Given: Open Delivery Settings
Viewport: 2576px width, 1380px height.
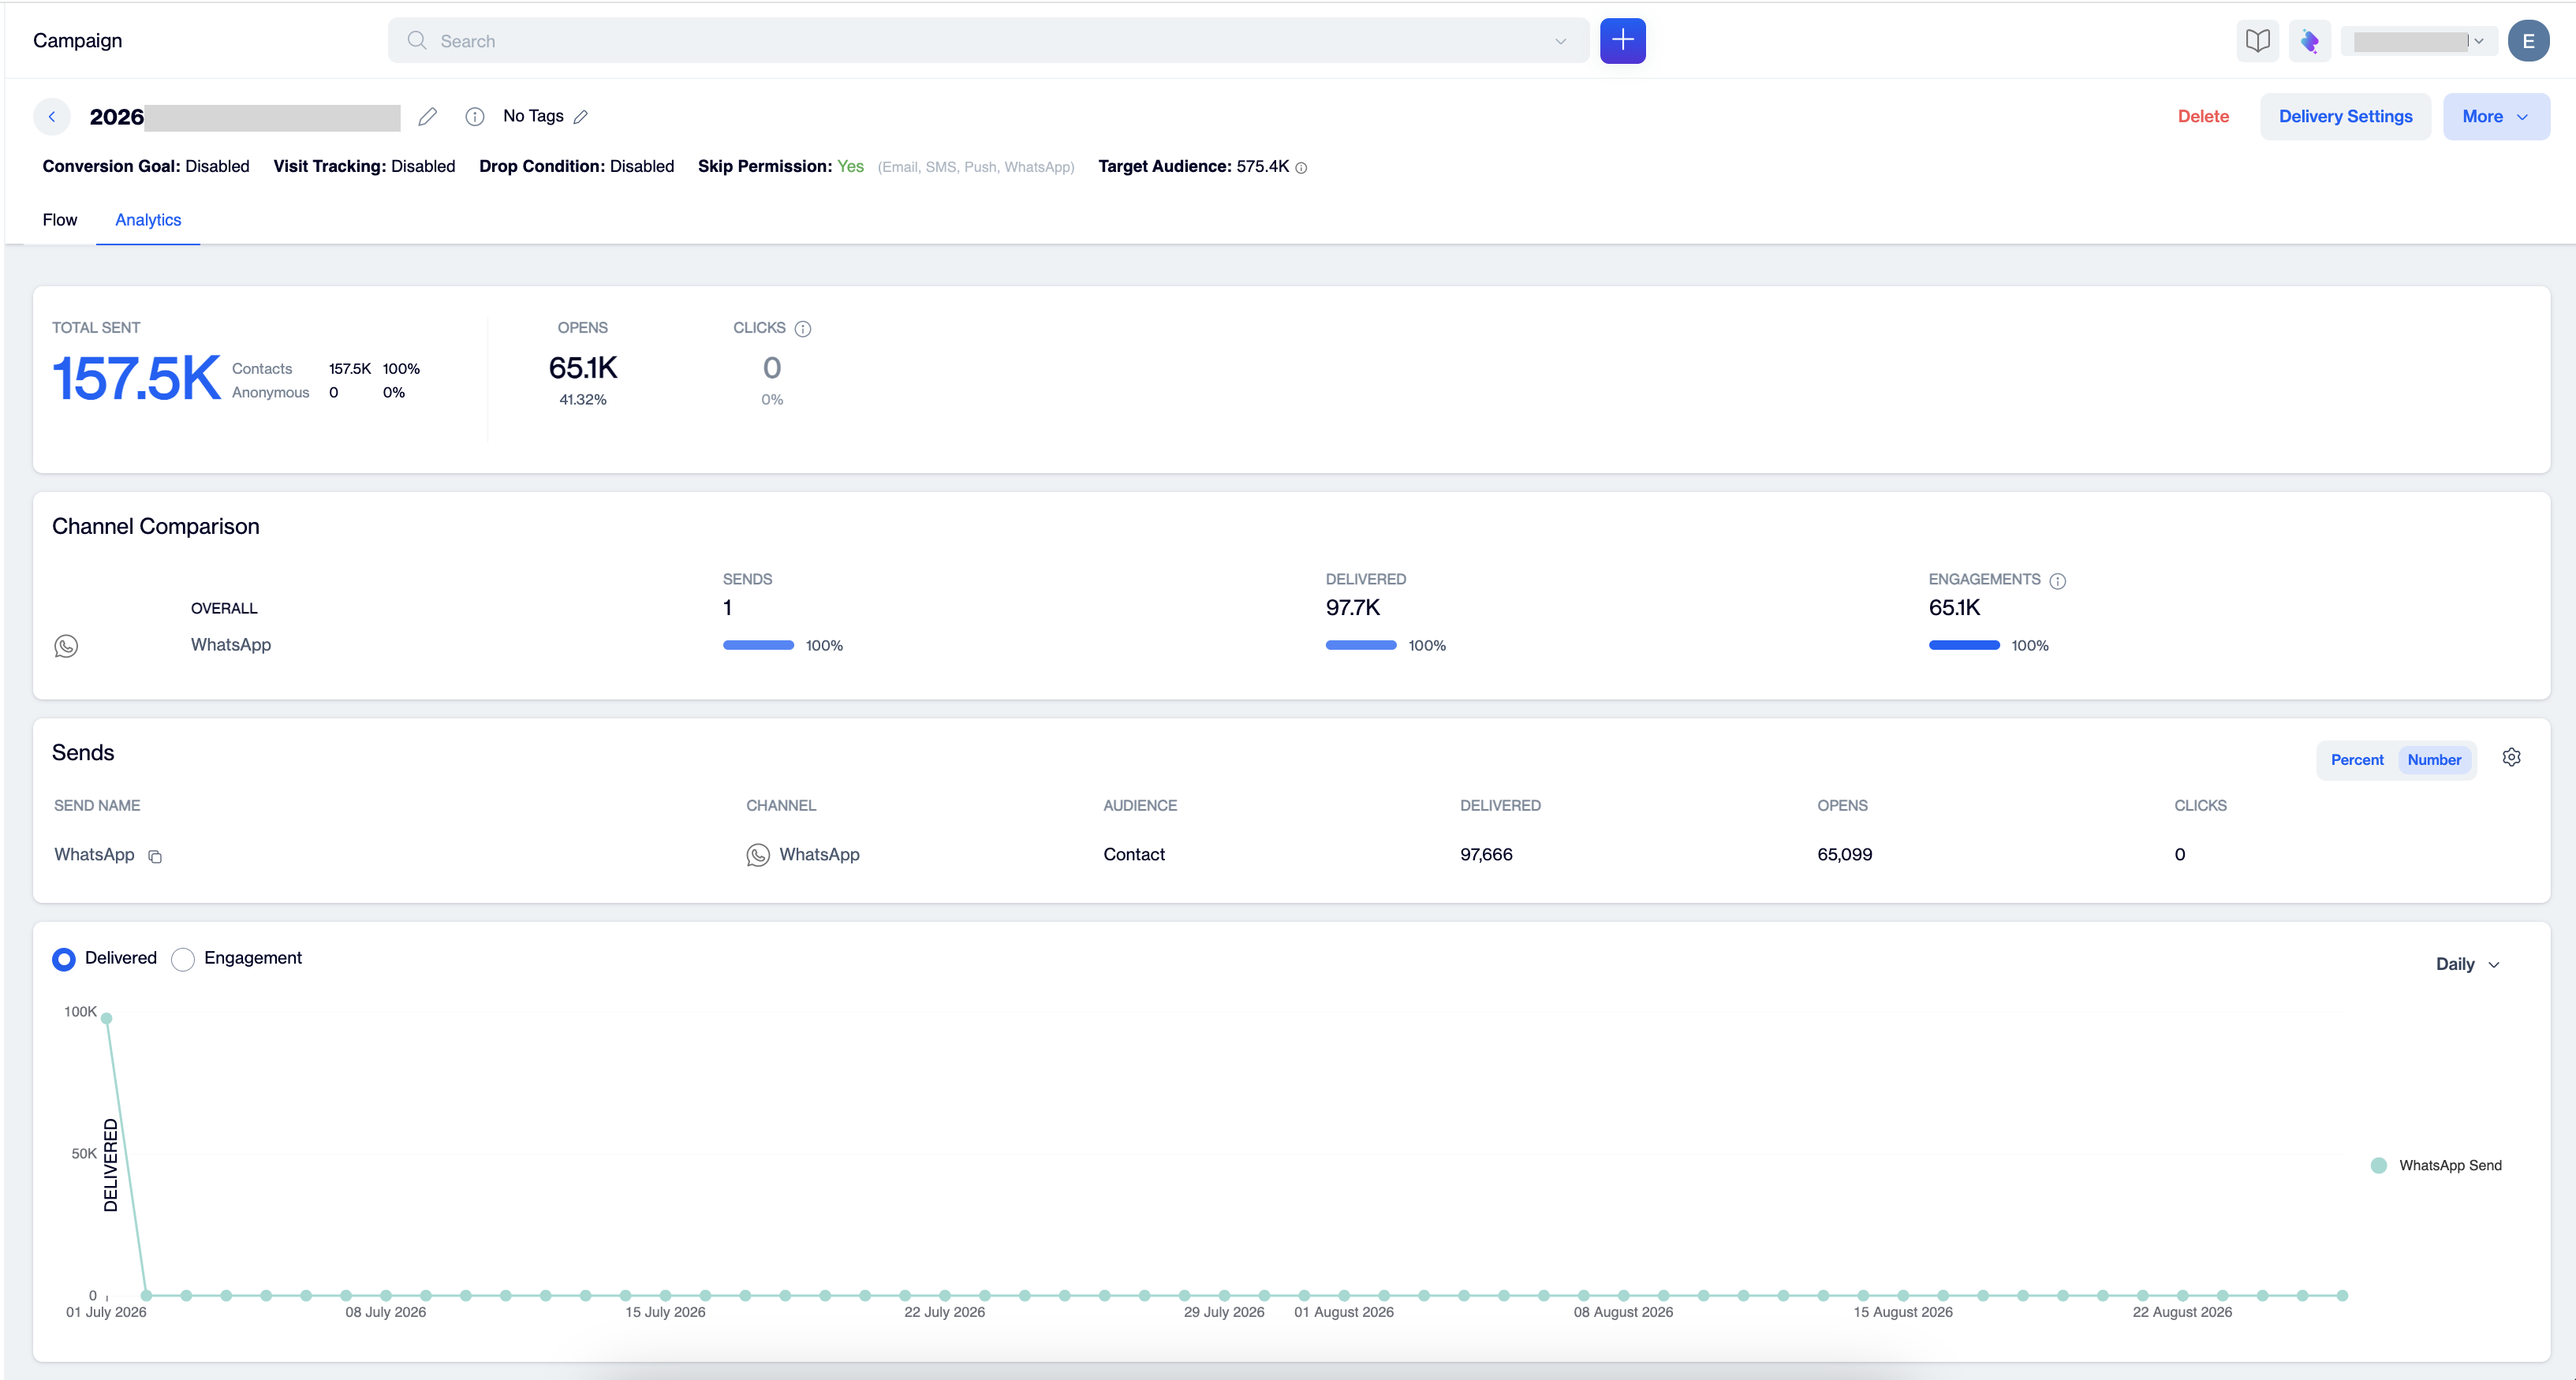Looking at the screenshot, I should [2345, 117].
